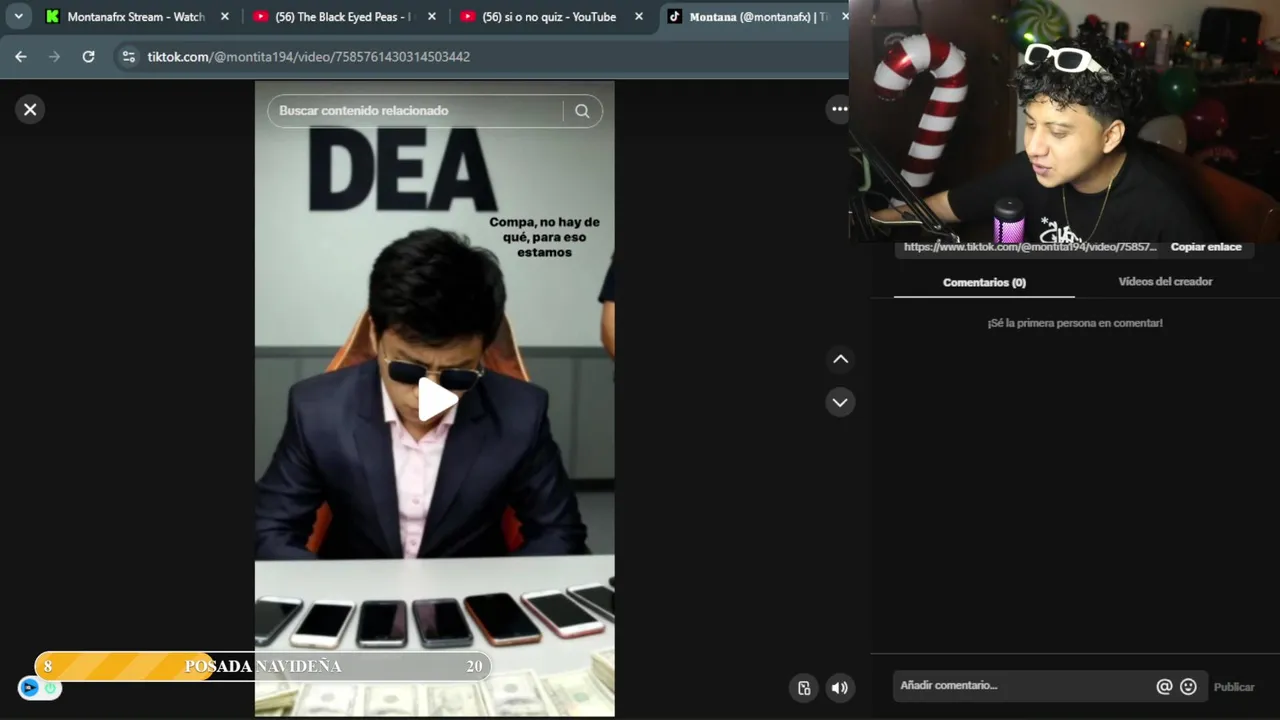Go to the next video arrow
Image resolution: width=1280 pixels, height=720 pixels.
(x=840, y=402)
